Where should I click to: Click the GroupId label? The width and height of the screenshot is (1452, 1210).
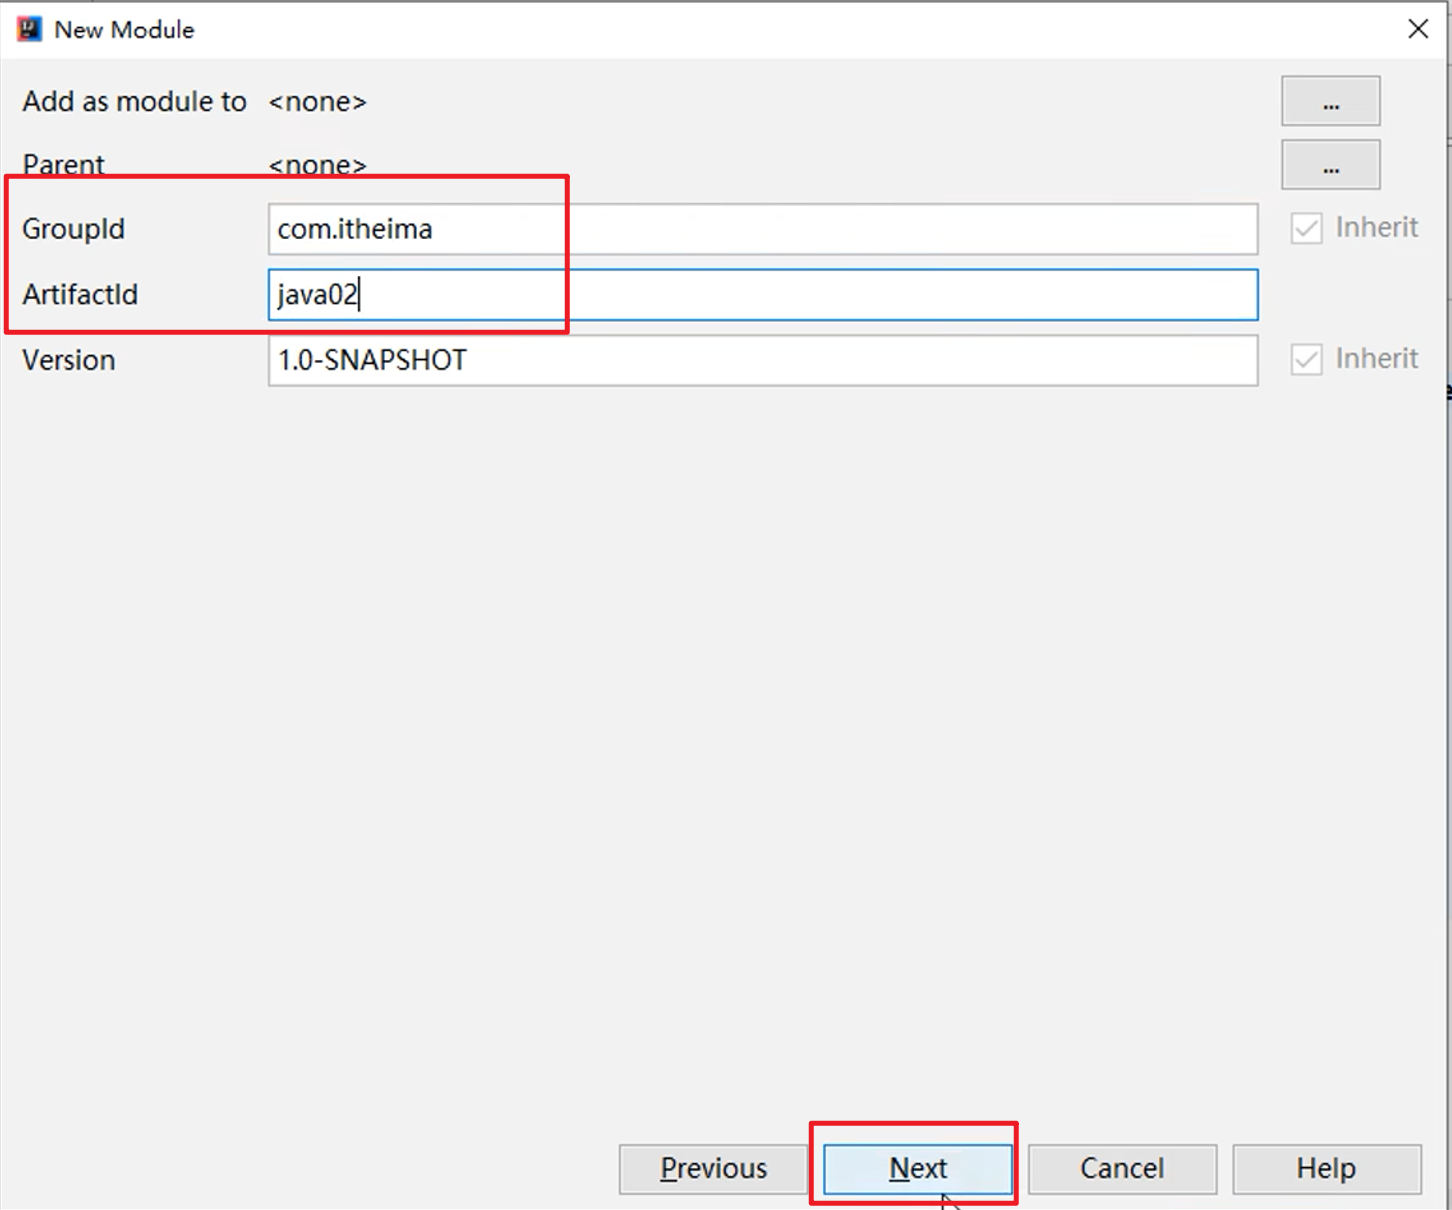(x=73, y=229)
